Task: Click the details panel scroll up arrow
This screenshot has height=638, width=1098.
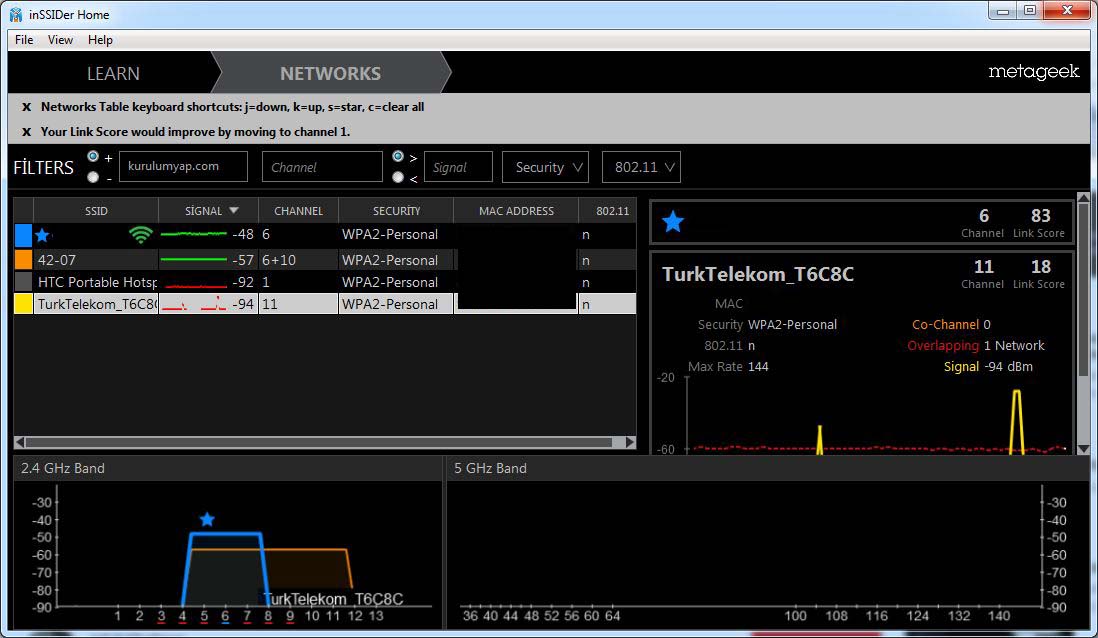Action: [1083, 198]
